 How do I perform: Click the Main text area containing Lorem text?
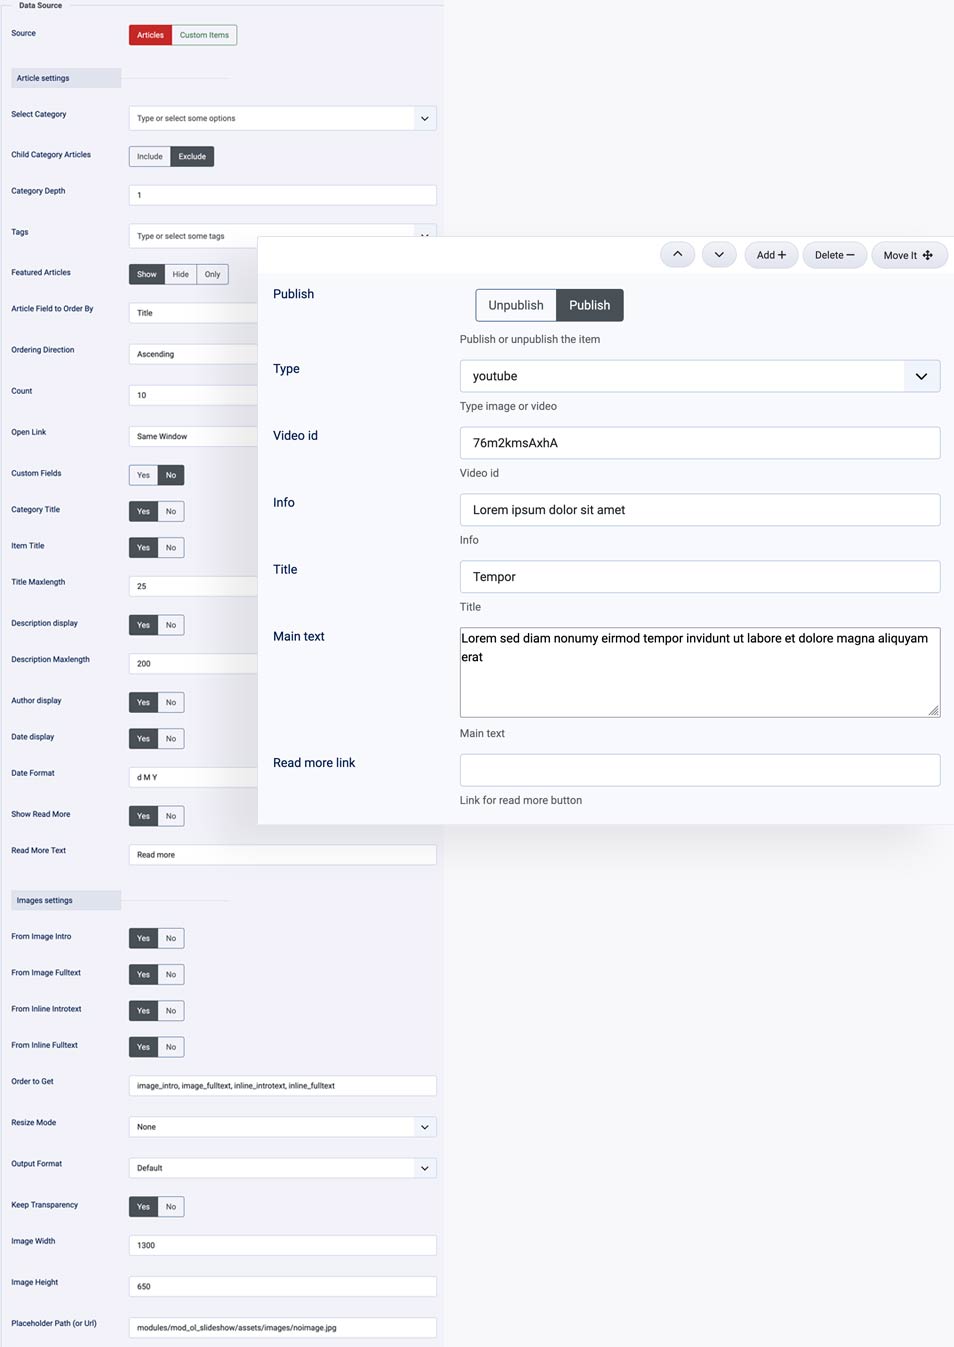coord(699,672)
